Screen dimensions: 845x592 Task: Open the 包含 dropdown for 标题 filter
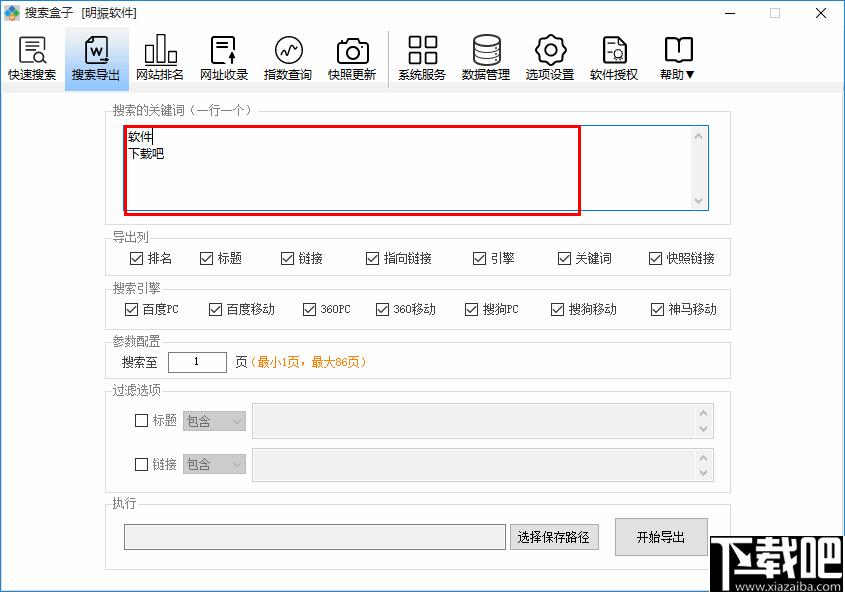(214, 421)
